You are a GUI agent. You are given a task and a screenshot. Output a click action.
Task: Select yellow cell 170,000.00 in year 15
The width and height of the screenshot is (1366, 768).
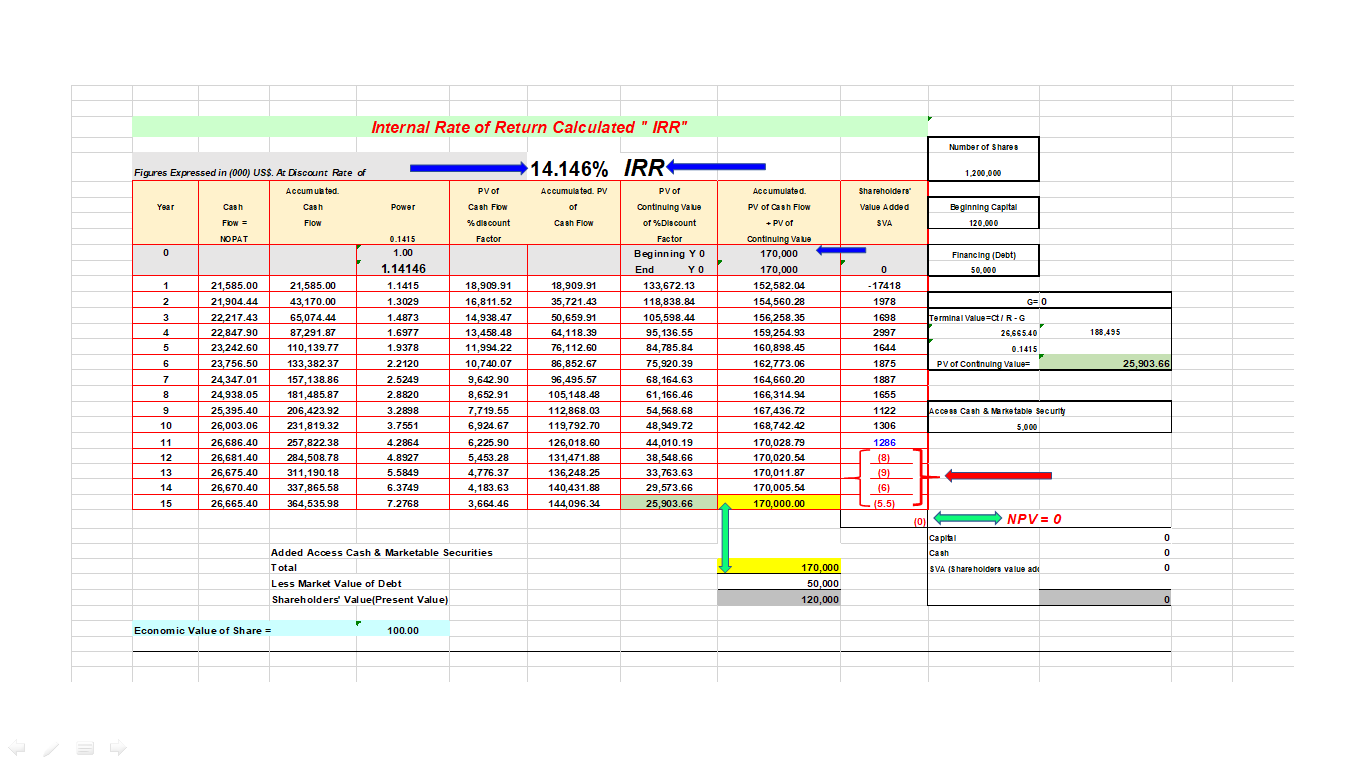(779, 504)
